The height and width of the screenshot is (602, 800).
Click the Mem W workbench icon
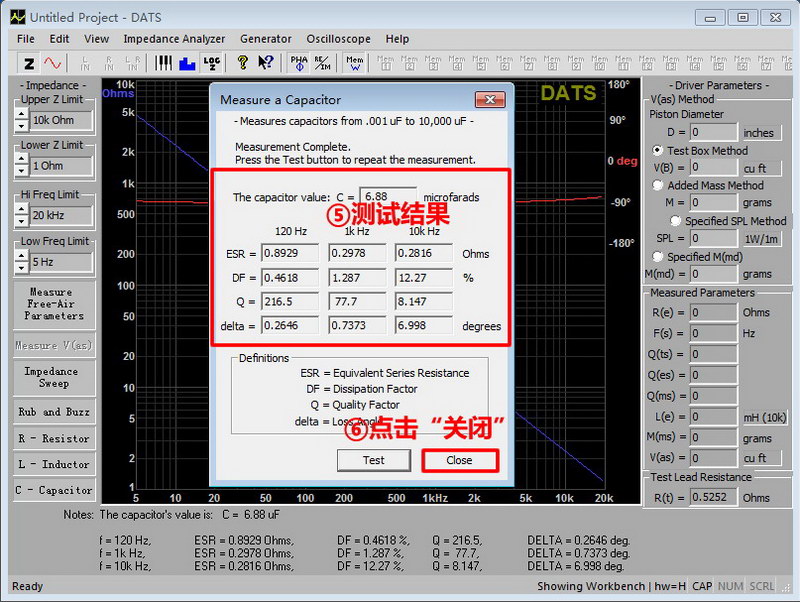pyautogui.click(x=355, y=63)
